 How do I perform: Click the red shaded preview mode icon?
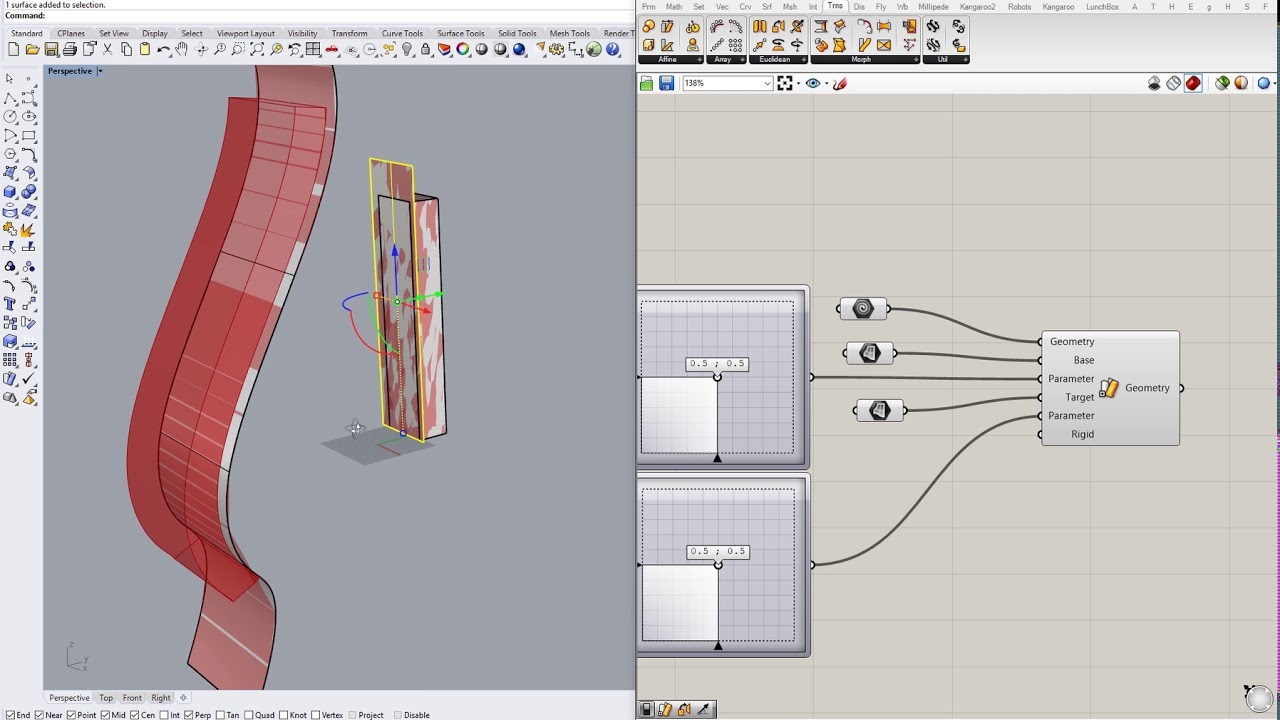pyautogui.click(x=1193, y=83)
